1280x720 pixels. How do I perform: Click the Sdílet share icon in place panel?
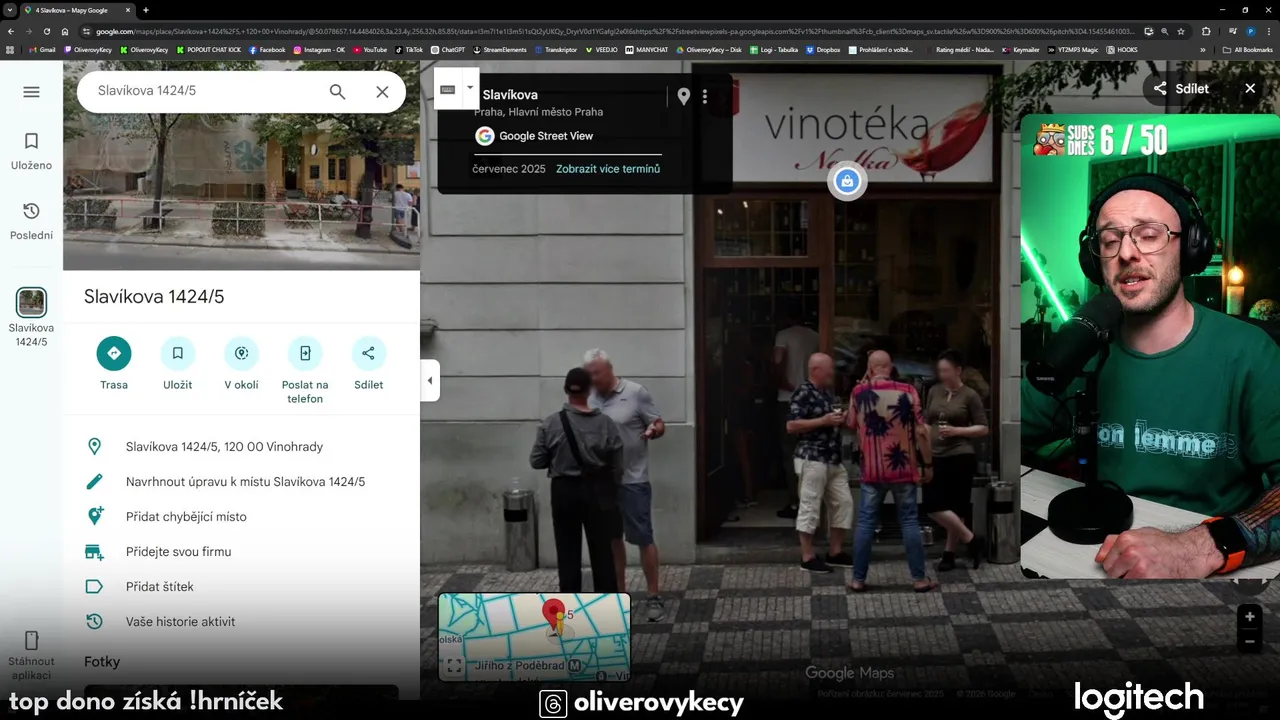[x=368, y=353]
